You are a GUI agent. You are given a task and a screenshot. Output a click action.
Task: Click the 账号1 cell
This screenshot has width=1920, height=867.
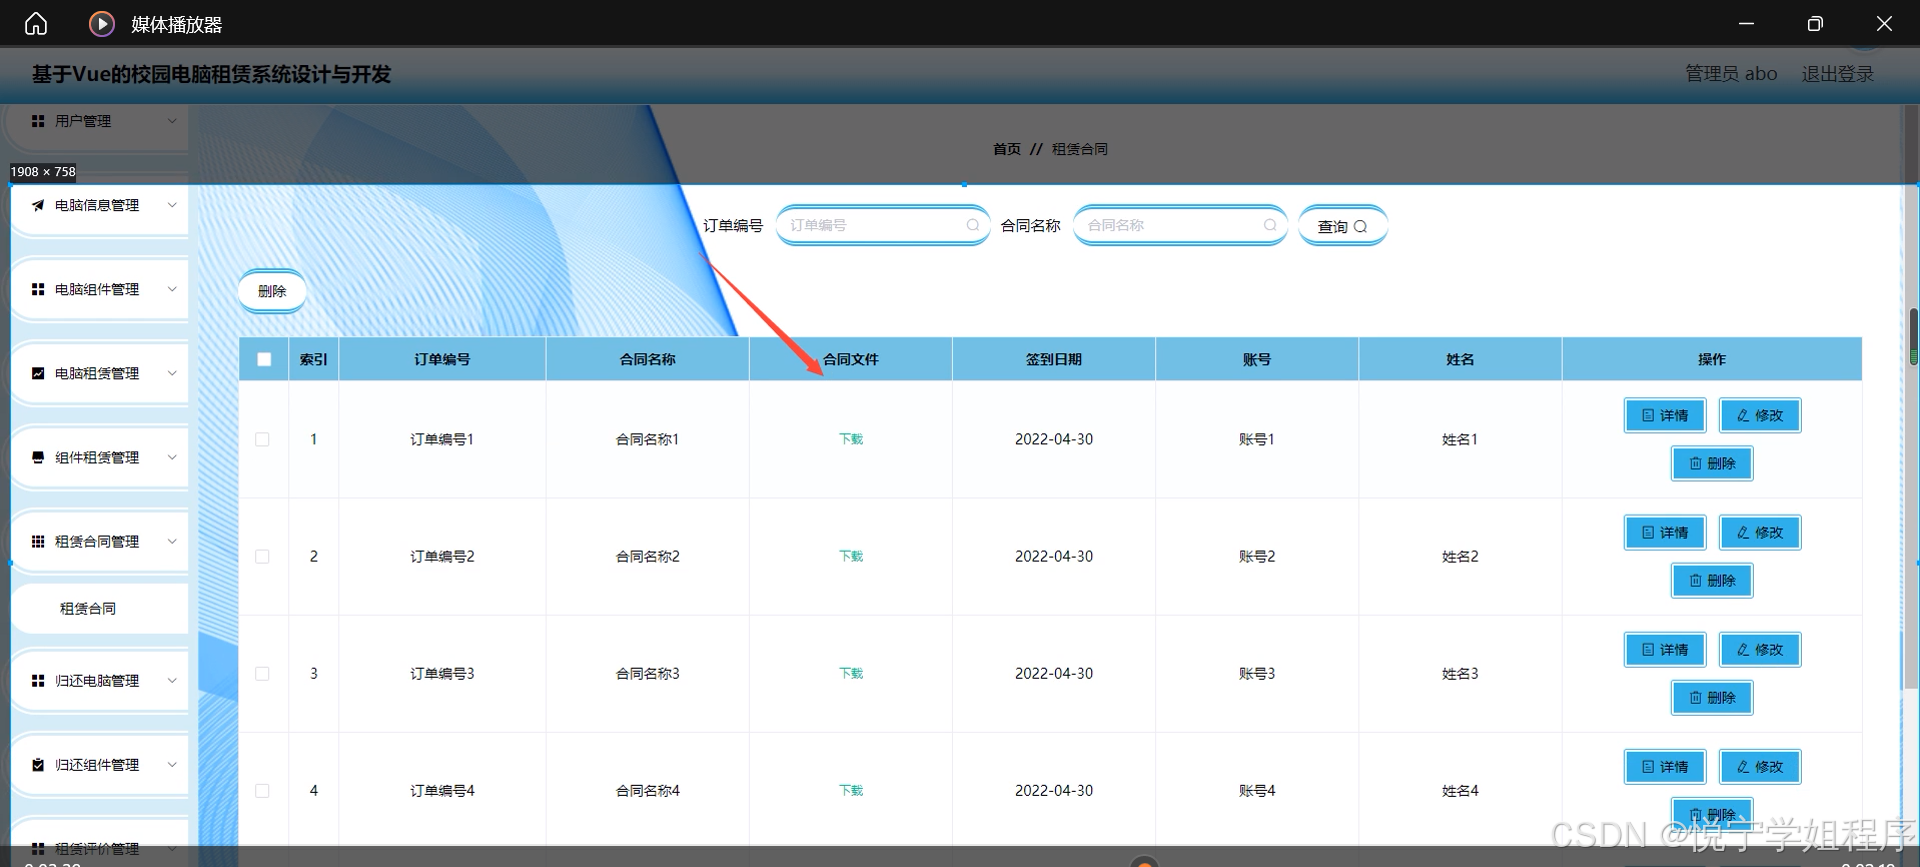pos(1257,439)
